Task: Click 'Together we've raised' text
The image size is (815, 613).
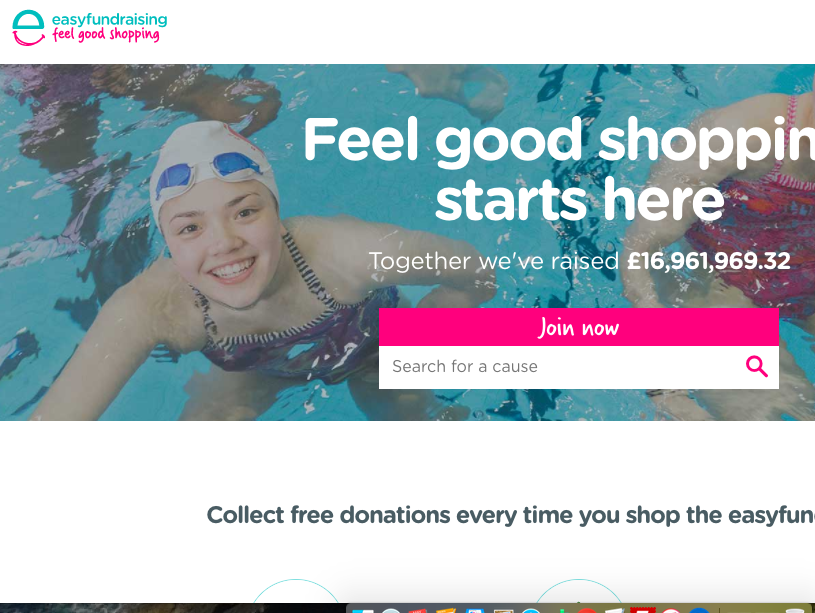Action: click(494, 260)
